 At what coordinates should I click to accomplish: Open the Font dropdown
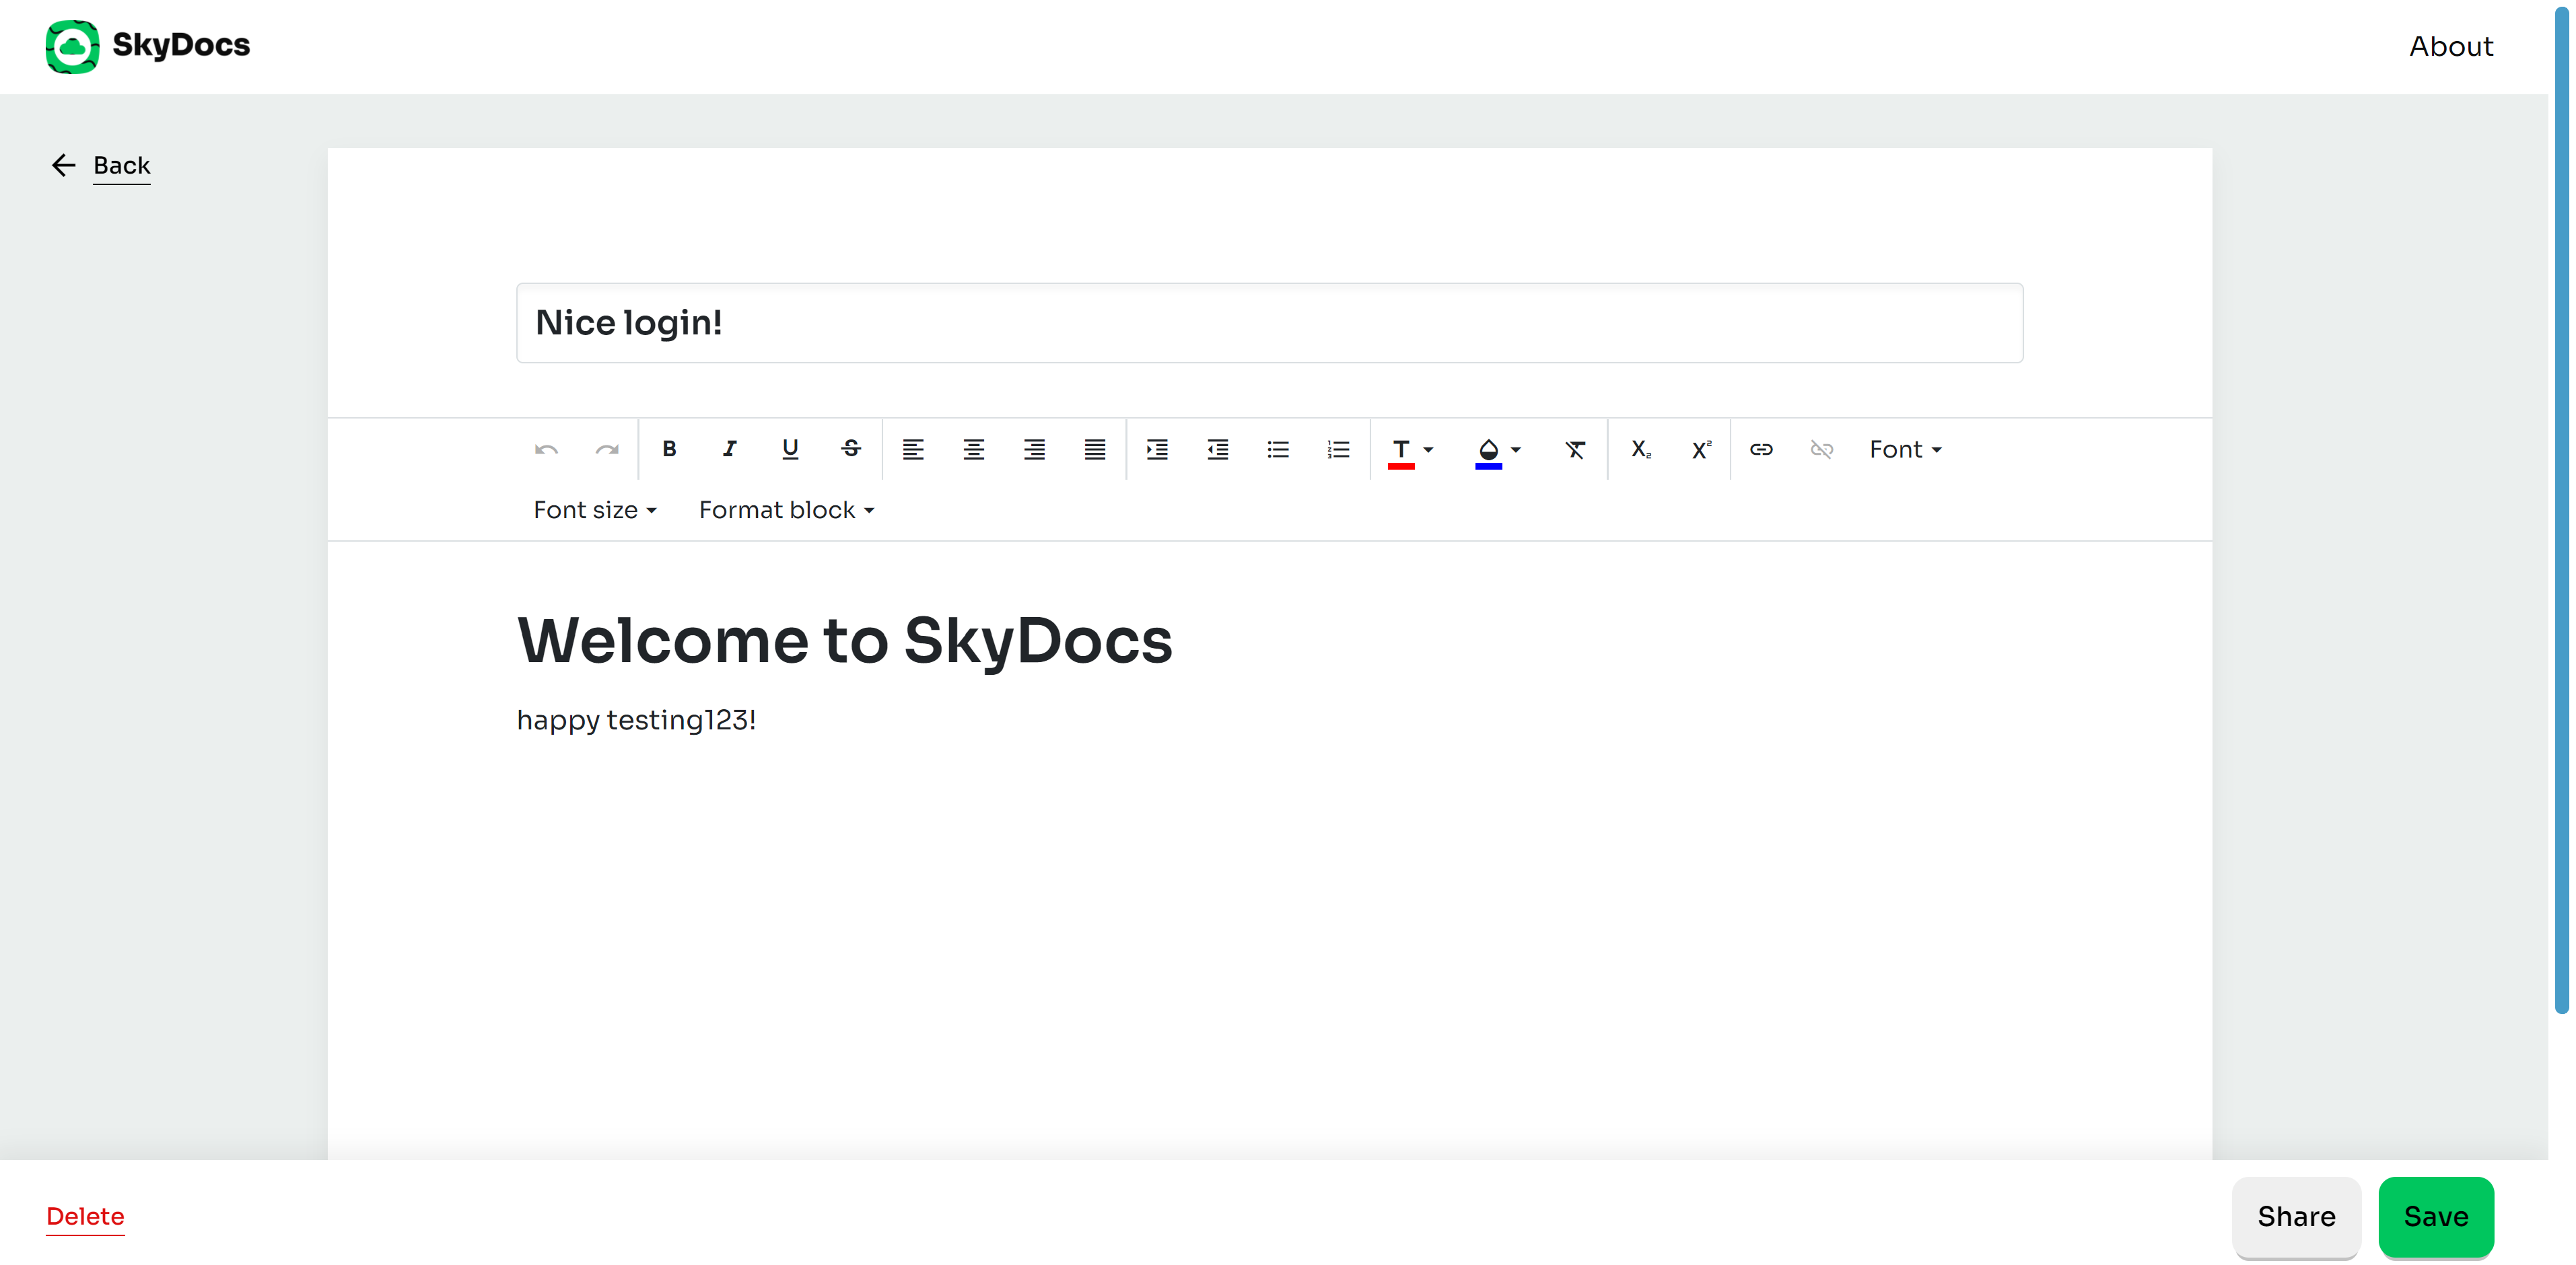(x=1905, y=449)
